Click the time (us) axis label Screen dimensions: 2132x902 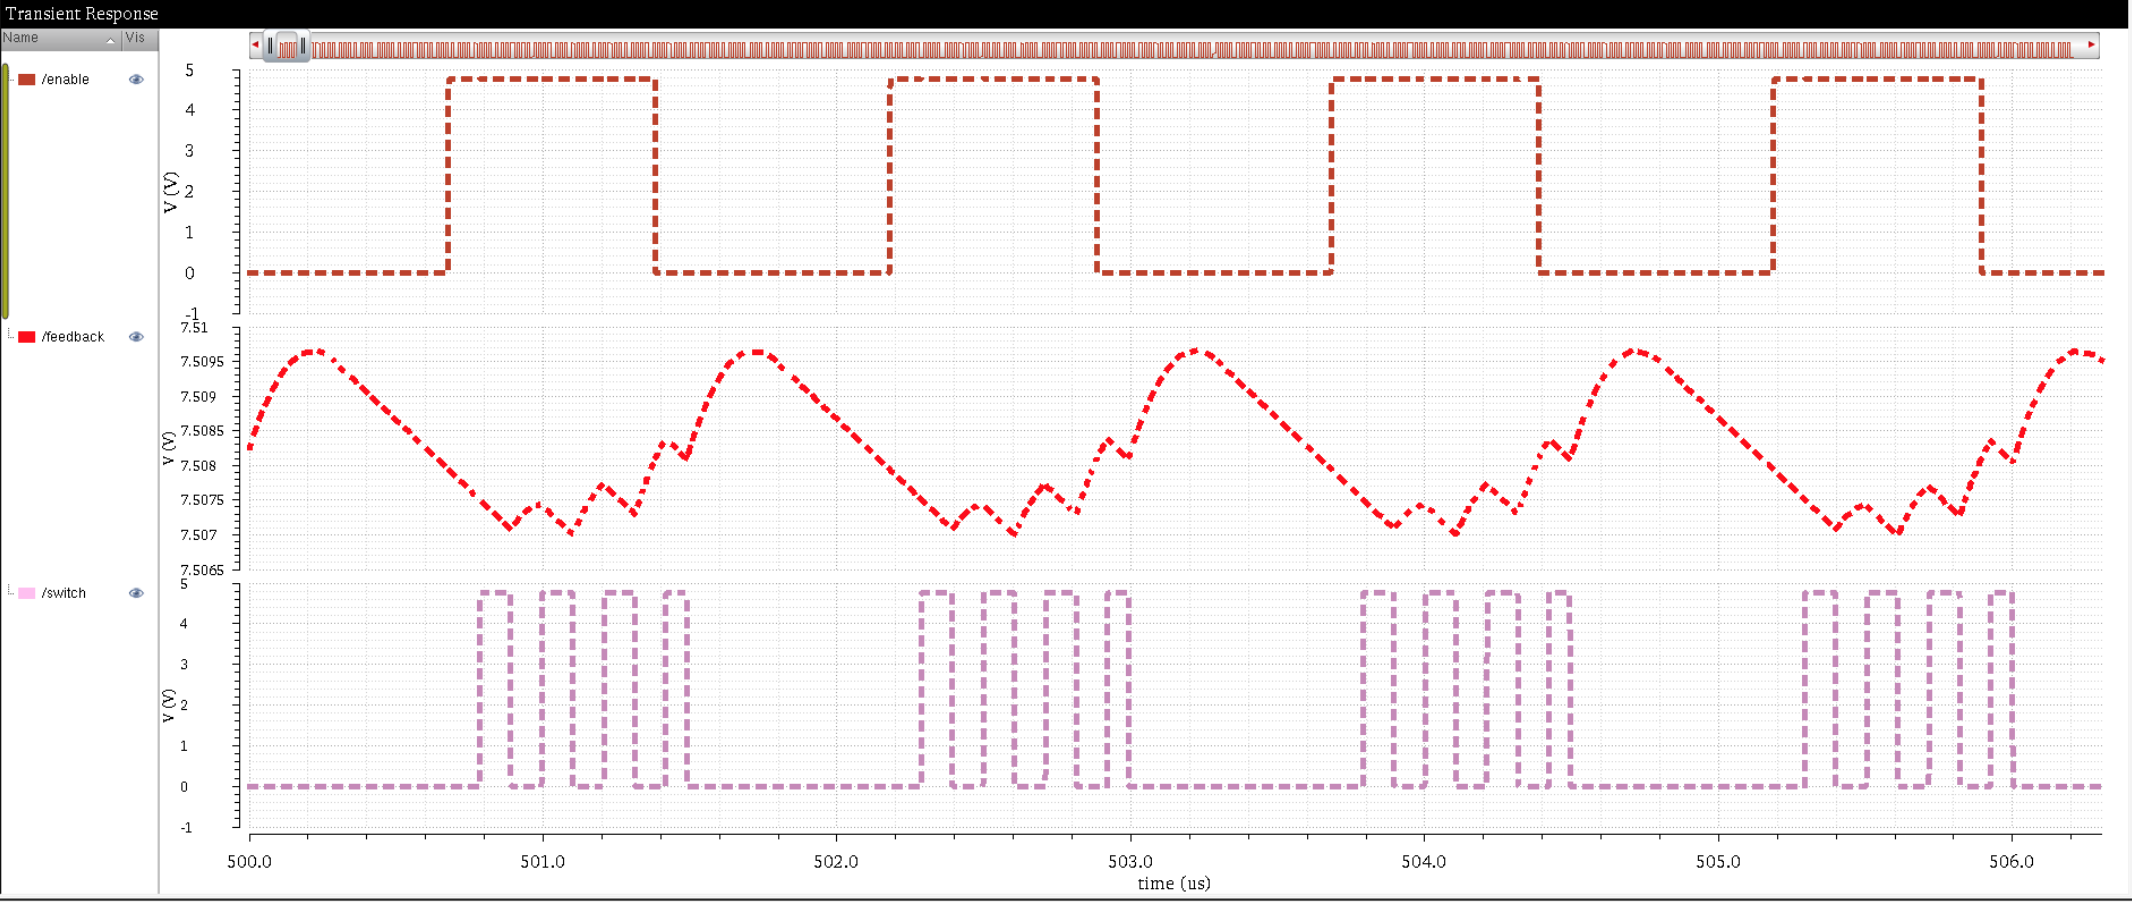click(x=1174, y=884)
